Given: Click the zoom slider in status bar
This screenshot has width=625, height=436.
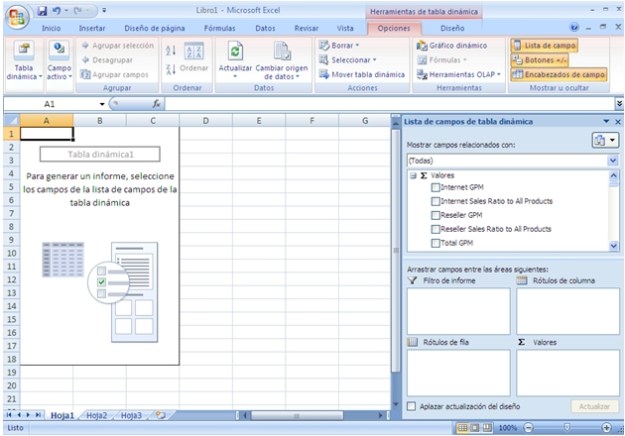Looking at the screenshot, I should coord(567,427).
